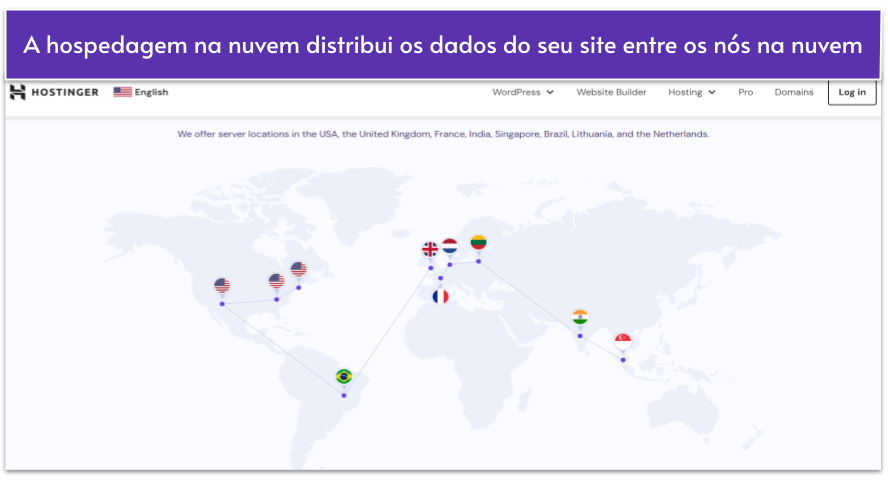This screenshot has height=480, width=888.
Task: Click the Brazil flag map pin
Action: (x=344, y=376)
